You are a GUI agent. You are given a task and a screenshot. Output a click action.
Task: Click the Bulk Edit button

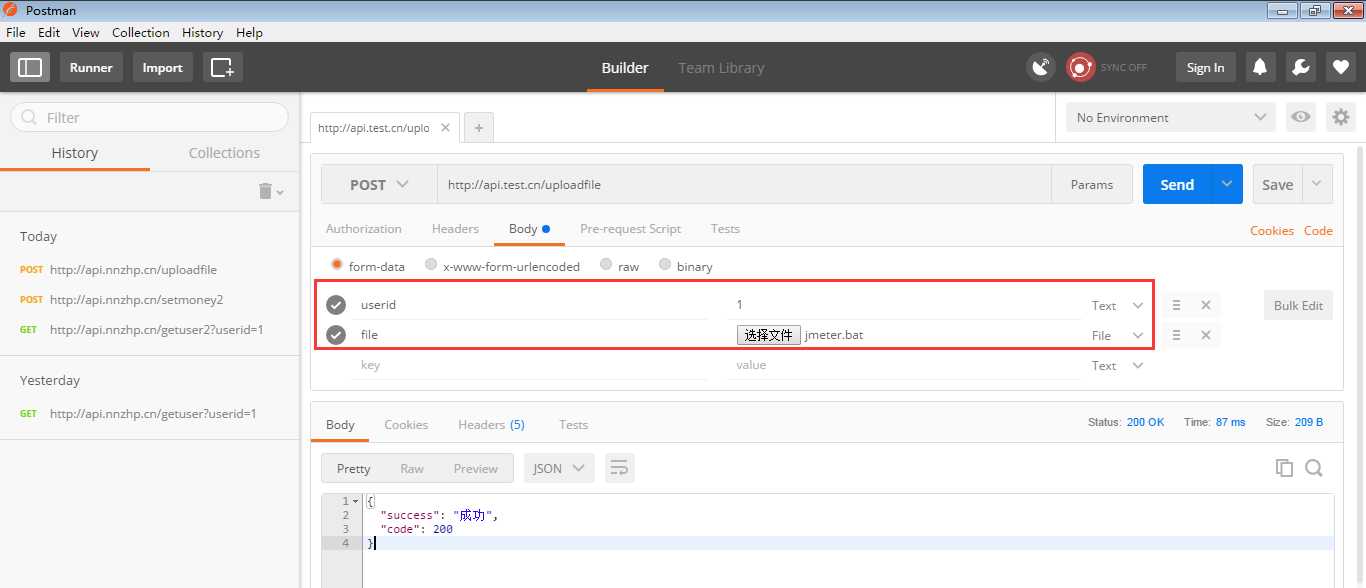tap(1298, 305)
